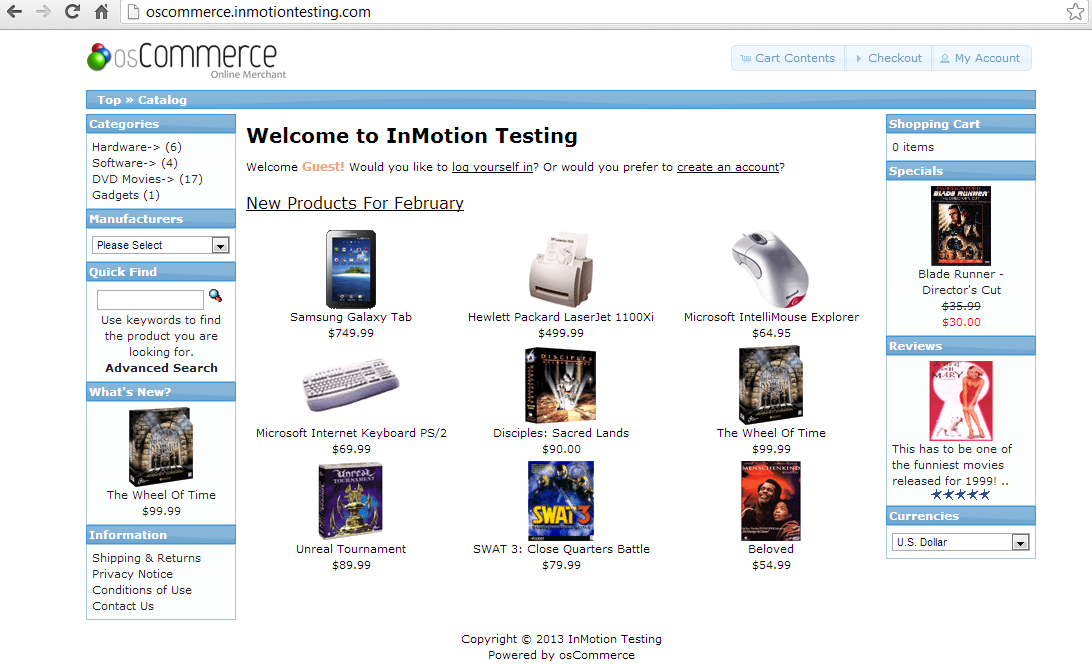The image size is (1092, 664).
Task: Open Privacy Notice page
Action: [132, 574]
